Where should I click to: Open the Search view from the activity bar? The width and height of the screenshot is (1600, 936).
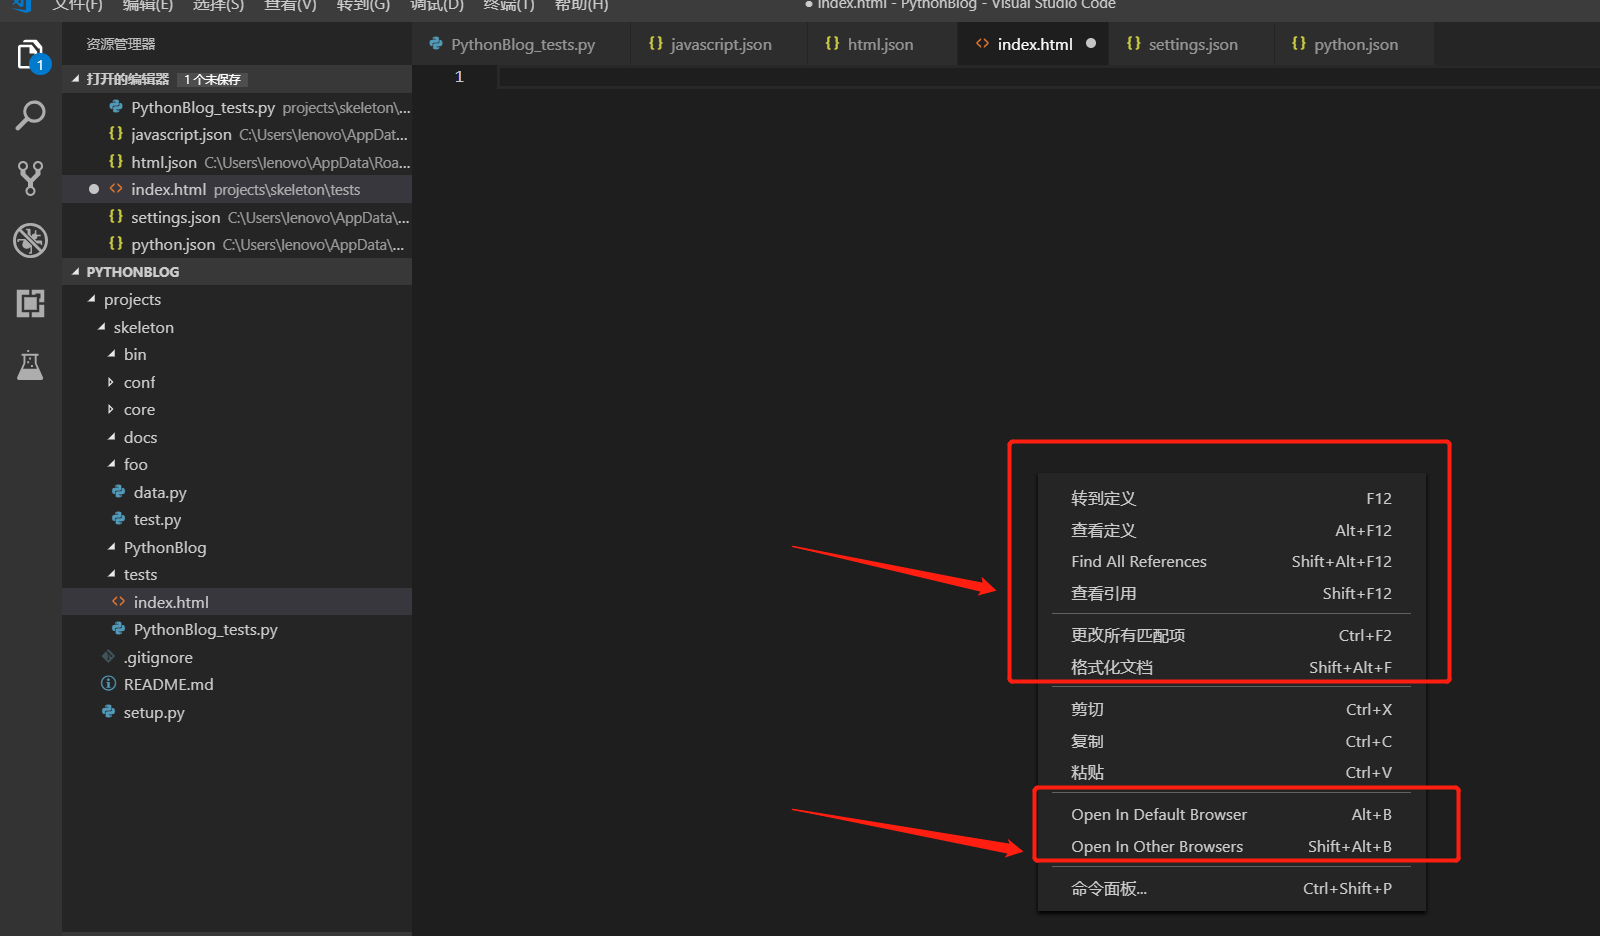(30, 115)
